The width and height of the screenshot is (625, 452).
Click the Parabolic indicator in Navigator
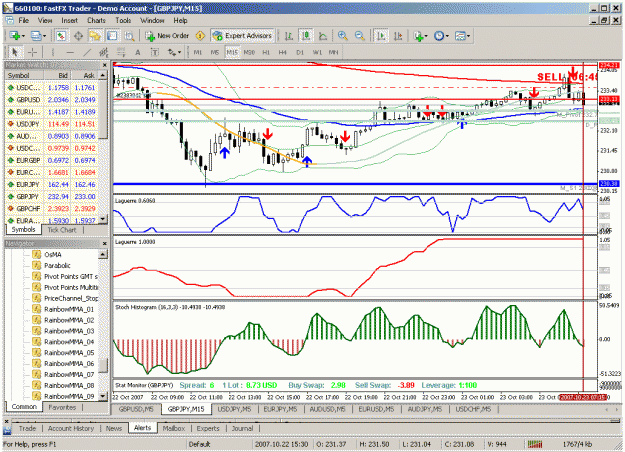coord(57,265)
